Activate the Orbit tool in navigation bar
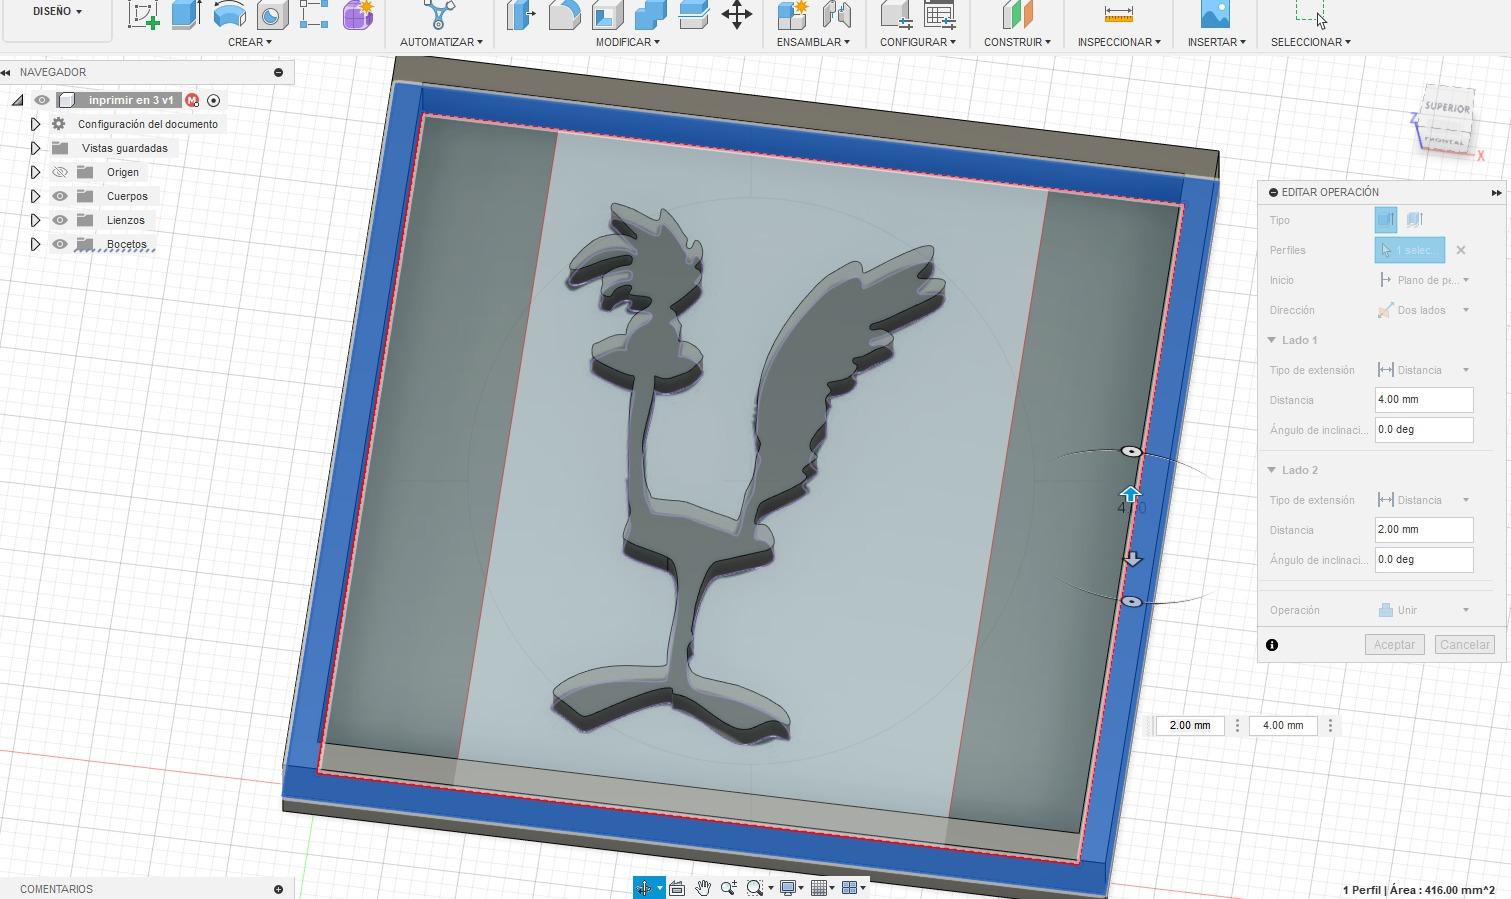This screenshot has width=1511, height=899. click(644, 888)
